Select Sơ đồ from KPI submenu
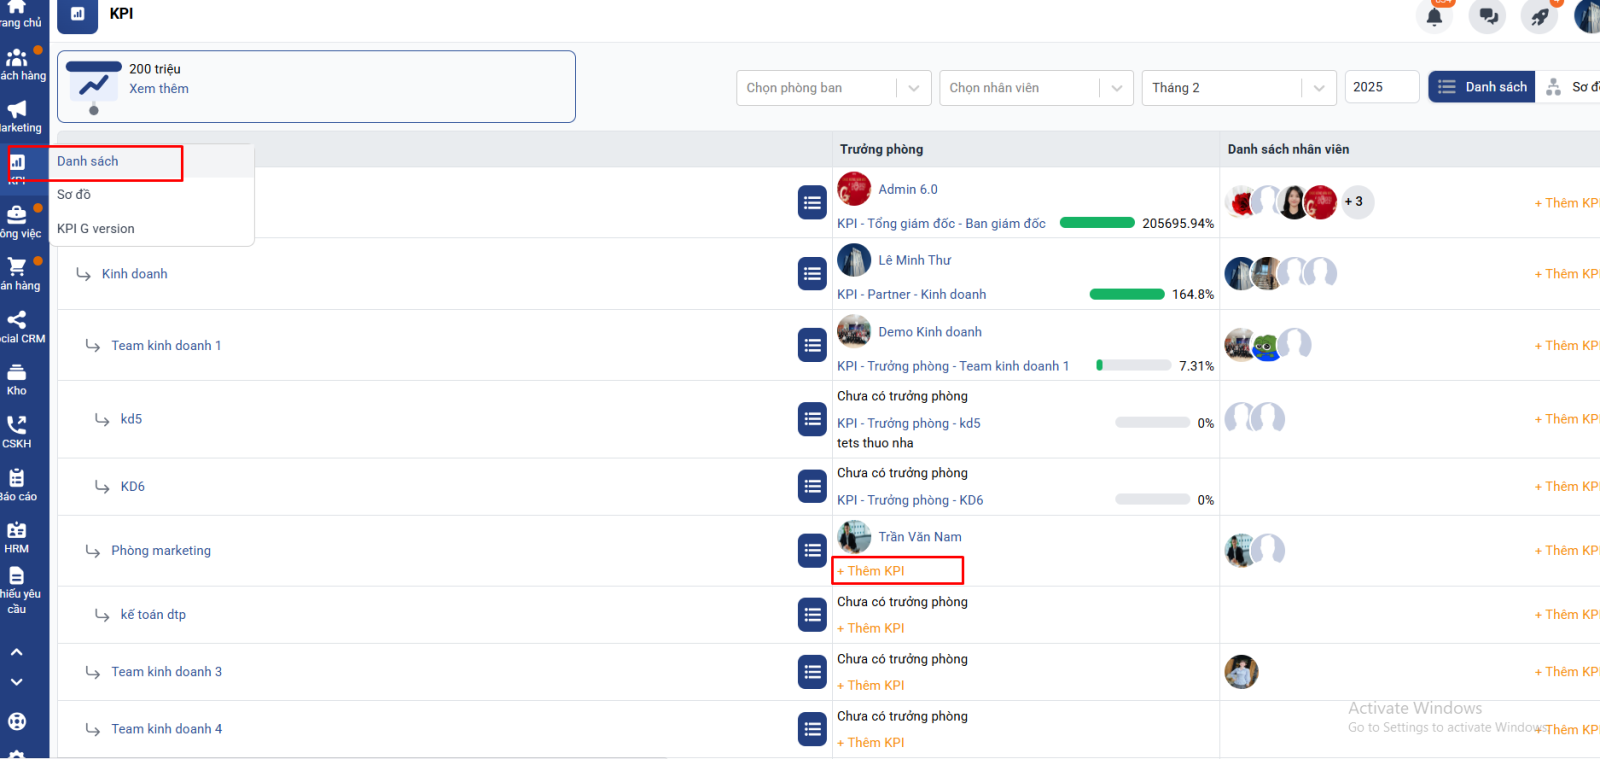1600x759 pixels. pyautogui.click(x=74, y=195)
